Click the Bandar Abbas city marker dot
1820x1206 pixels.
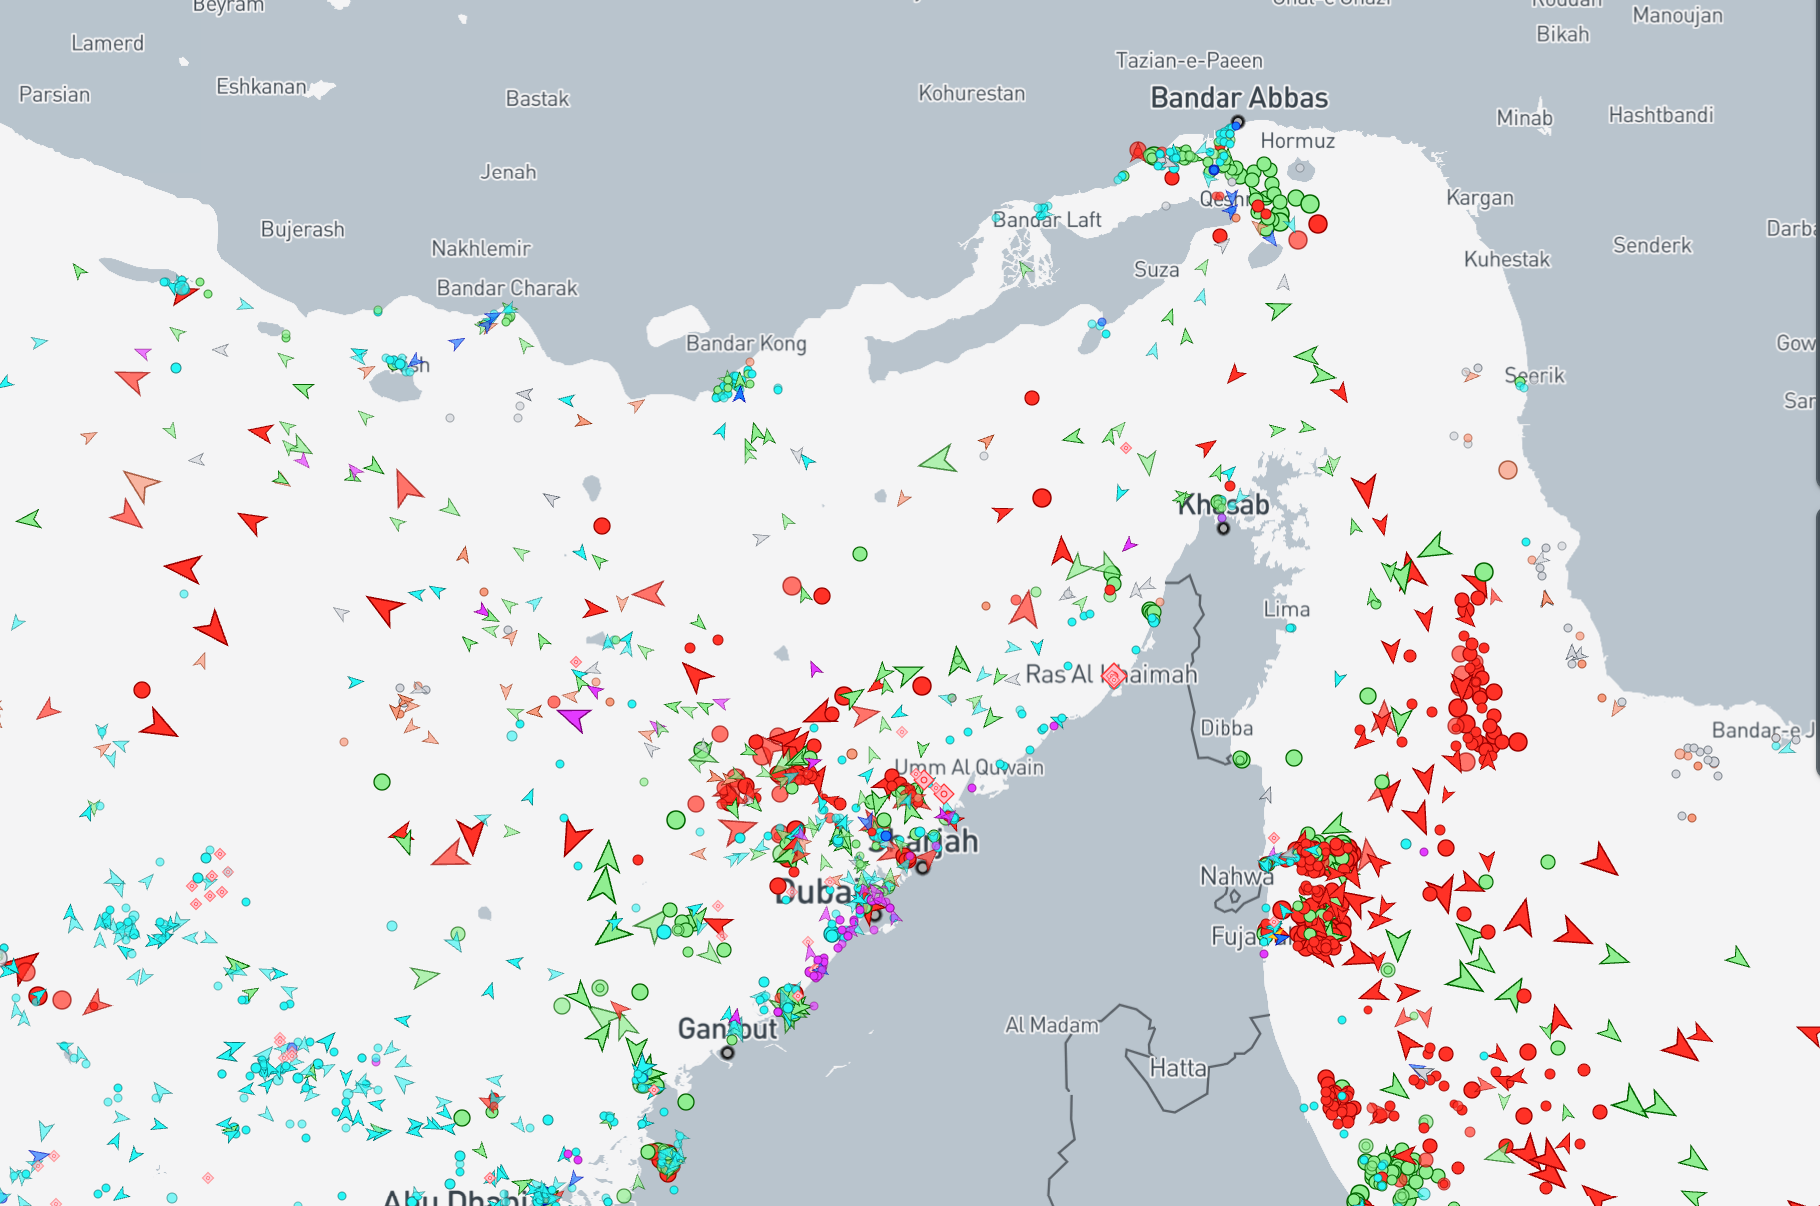click(x=1237, y=122)
